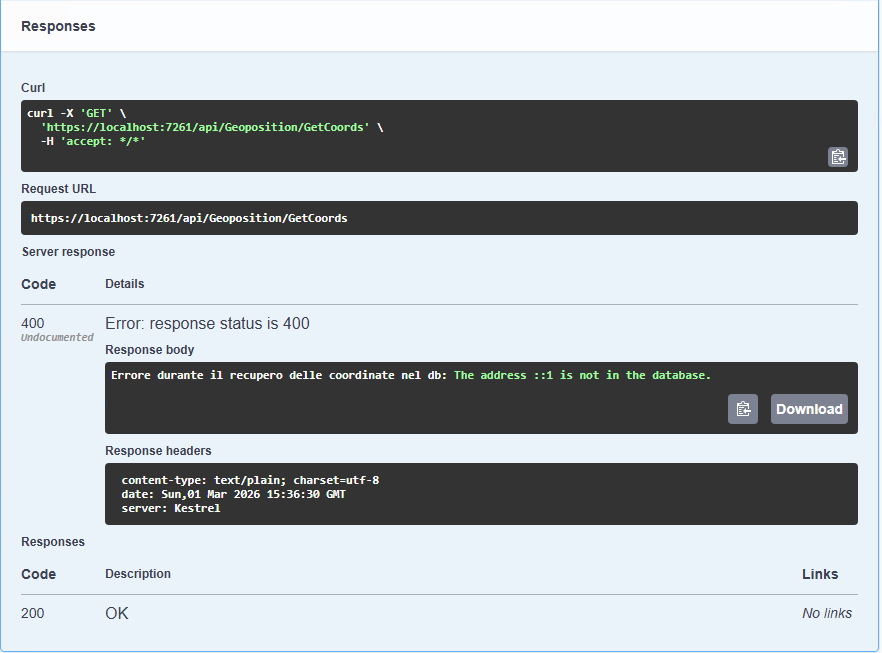
Task: Click the Server response label
Action: tap(68, 252)
